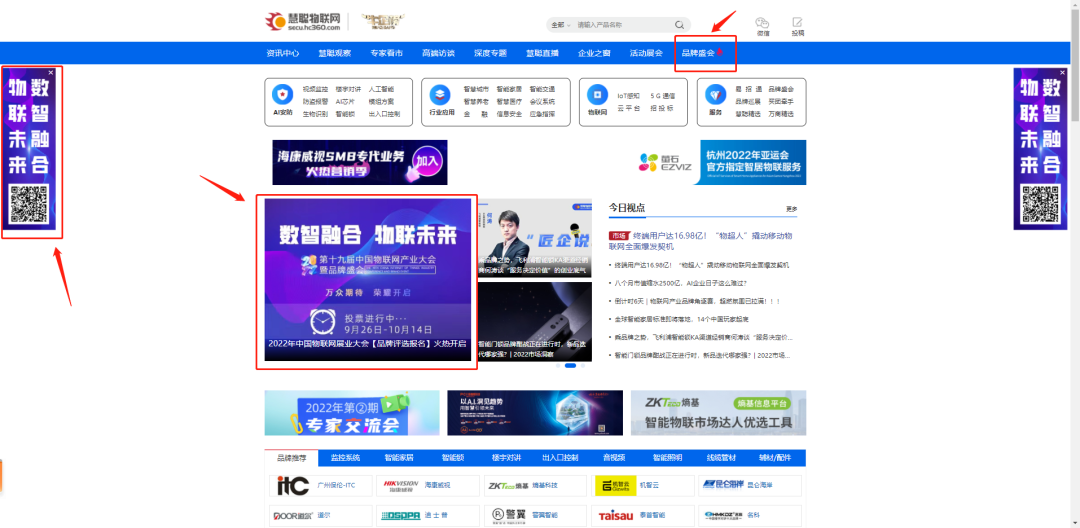Click the yellow 机智云 Gizwits logo
This screenshot has height=528, width=1080.
point(615,485)
